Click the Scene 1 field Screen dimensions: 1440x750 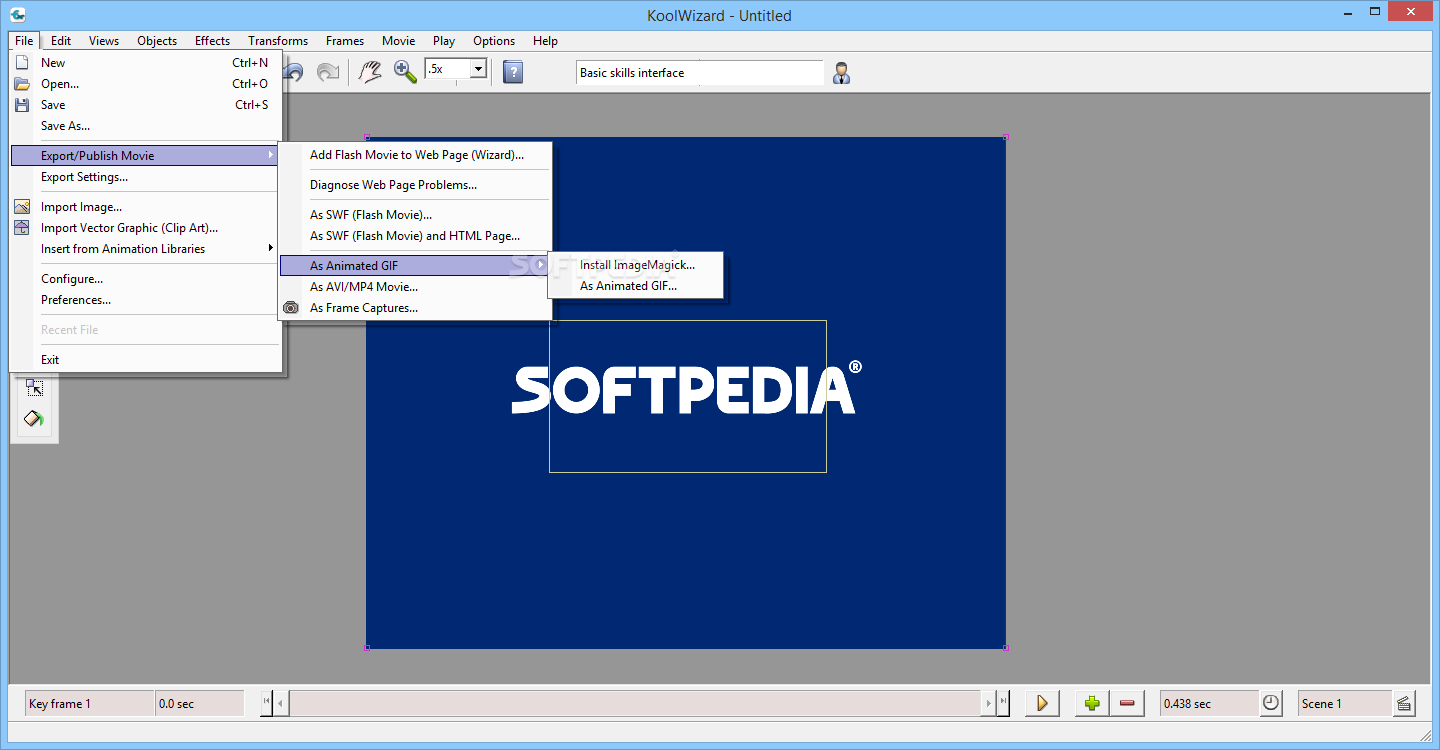(x=1344, y=703)
